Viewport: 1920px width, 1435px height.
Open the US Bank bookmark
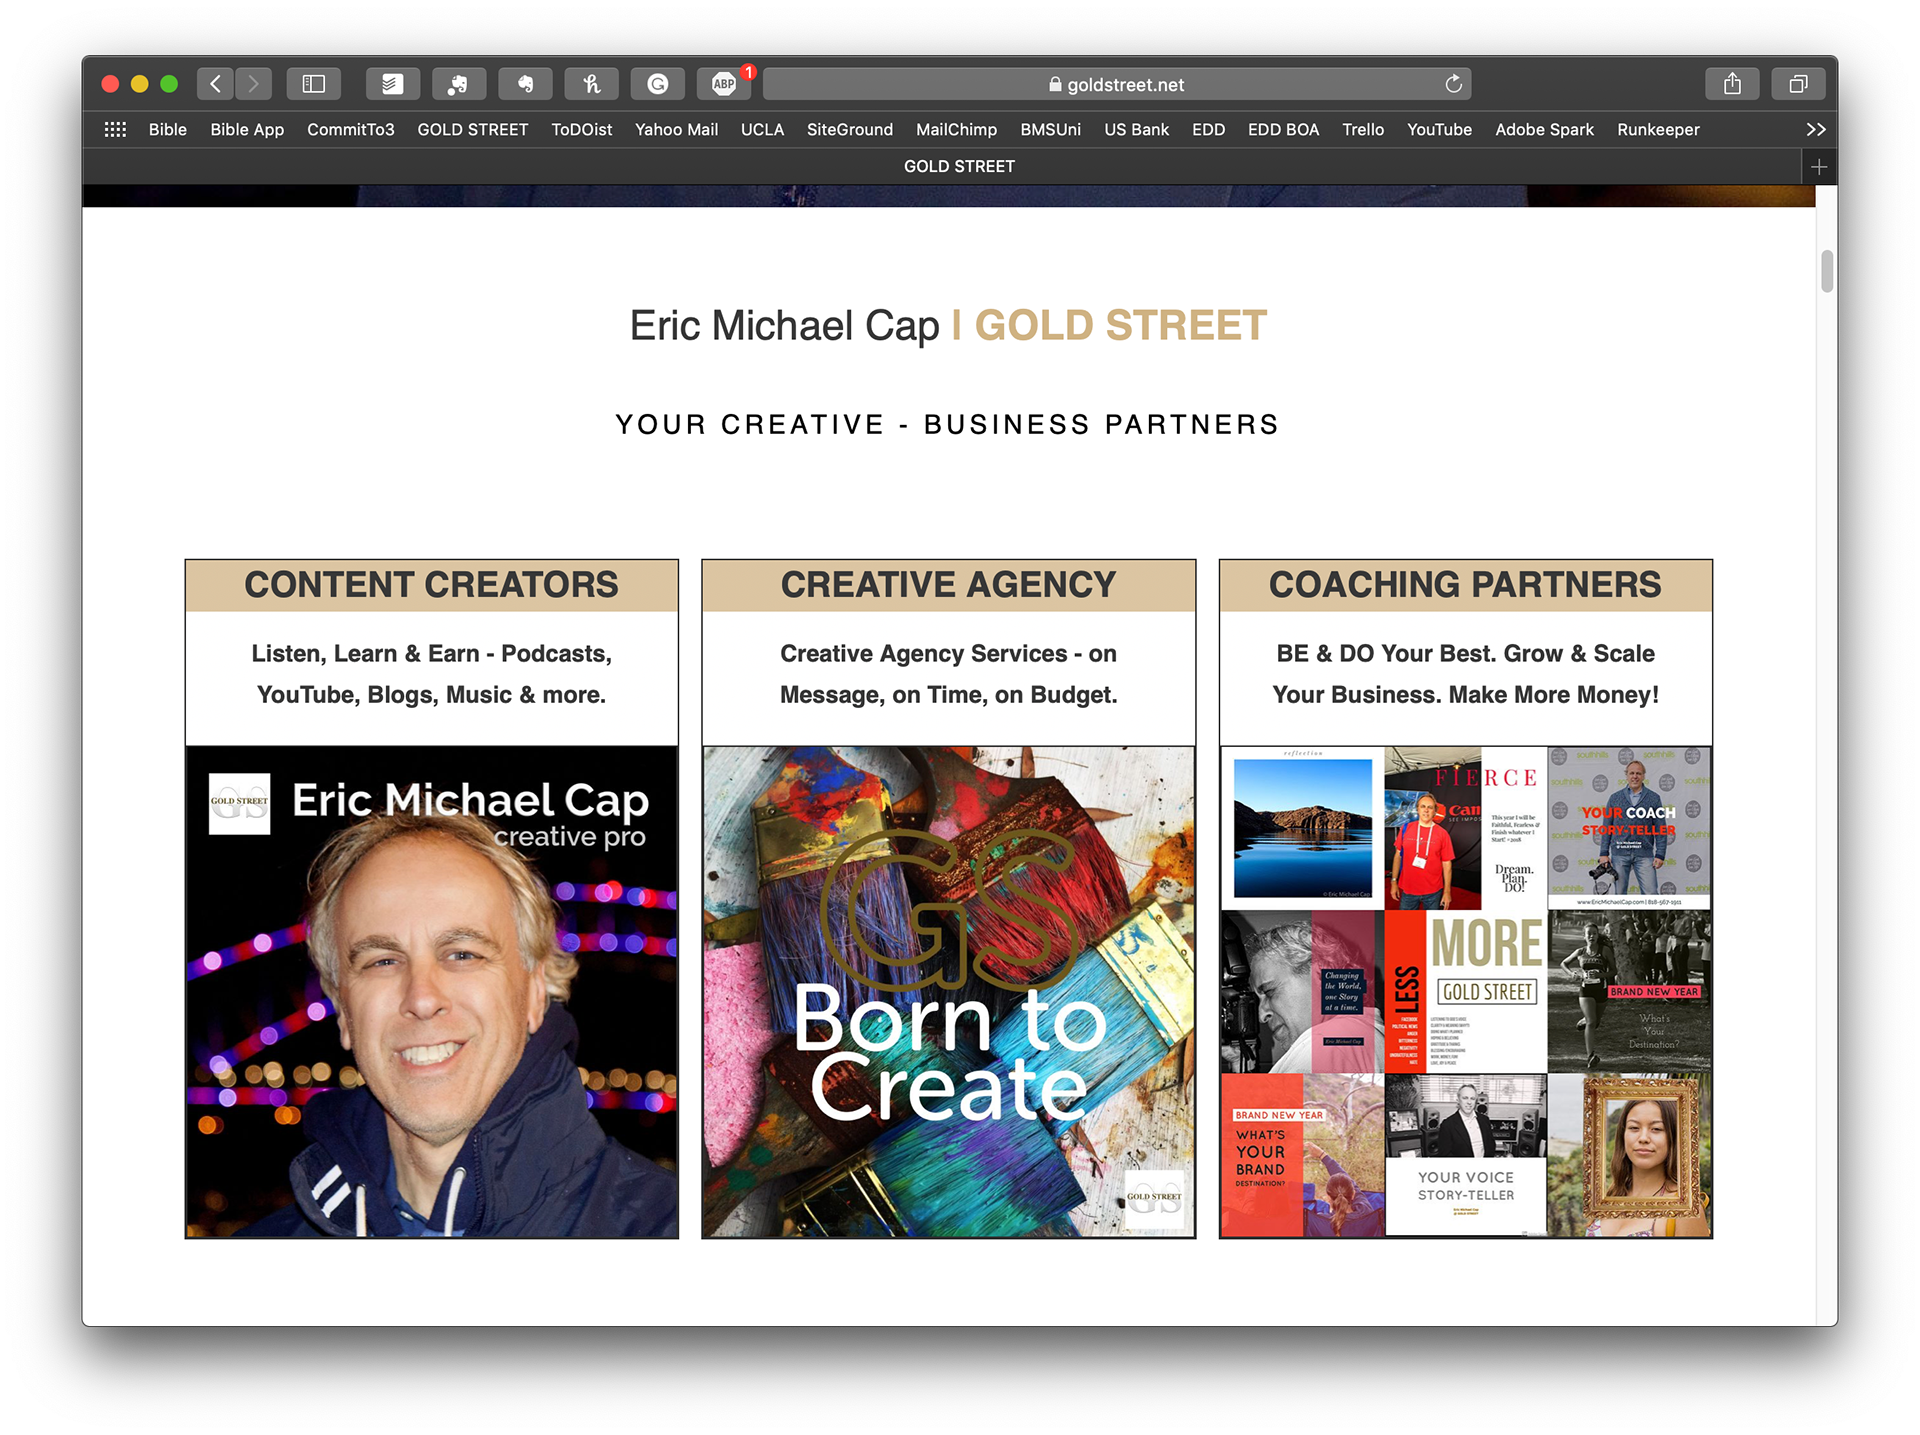point(1137,129)
